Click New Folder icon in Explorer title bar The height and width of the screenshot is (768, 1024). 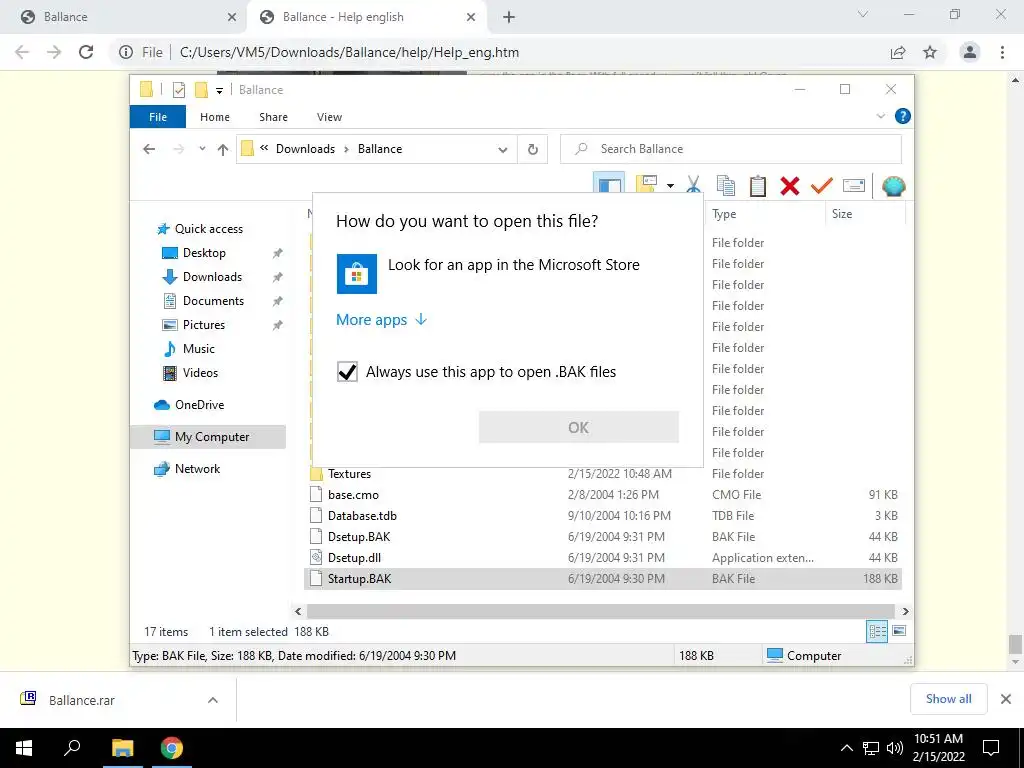(201, 89)
